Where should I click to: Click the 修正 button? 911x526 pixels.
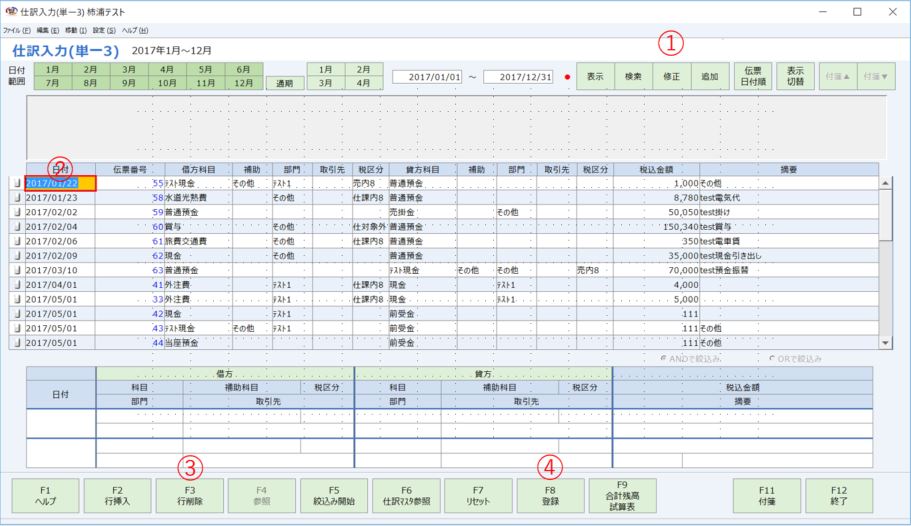coord(672,76)
